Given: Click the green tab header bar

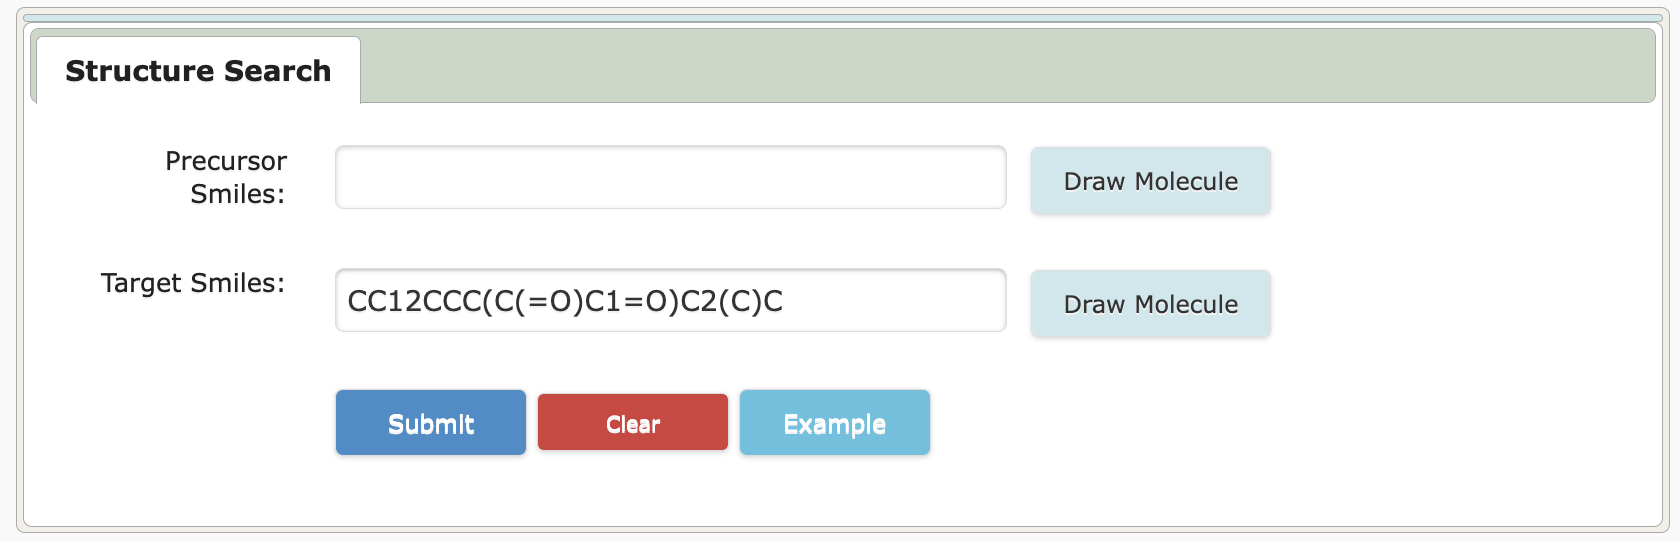Looking at the screenshot, I should pyautogui.click(x=1005, y=66).
